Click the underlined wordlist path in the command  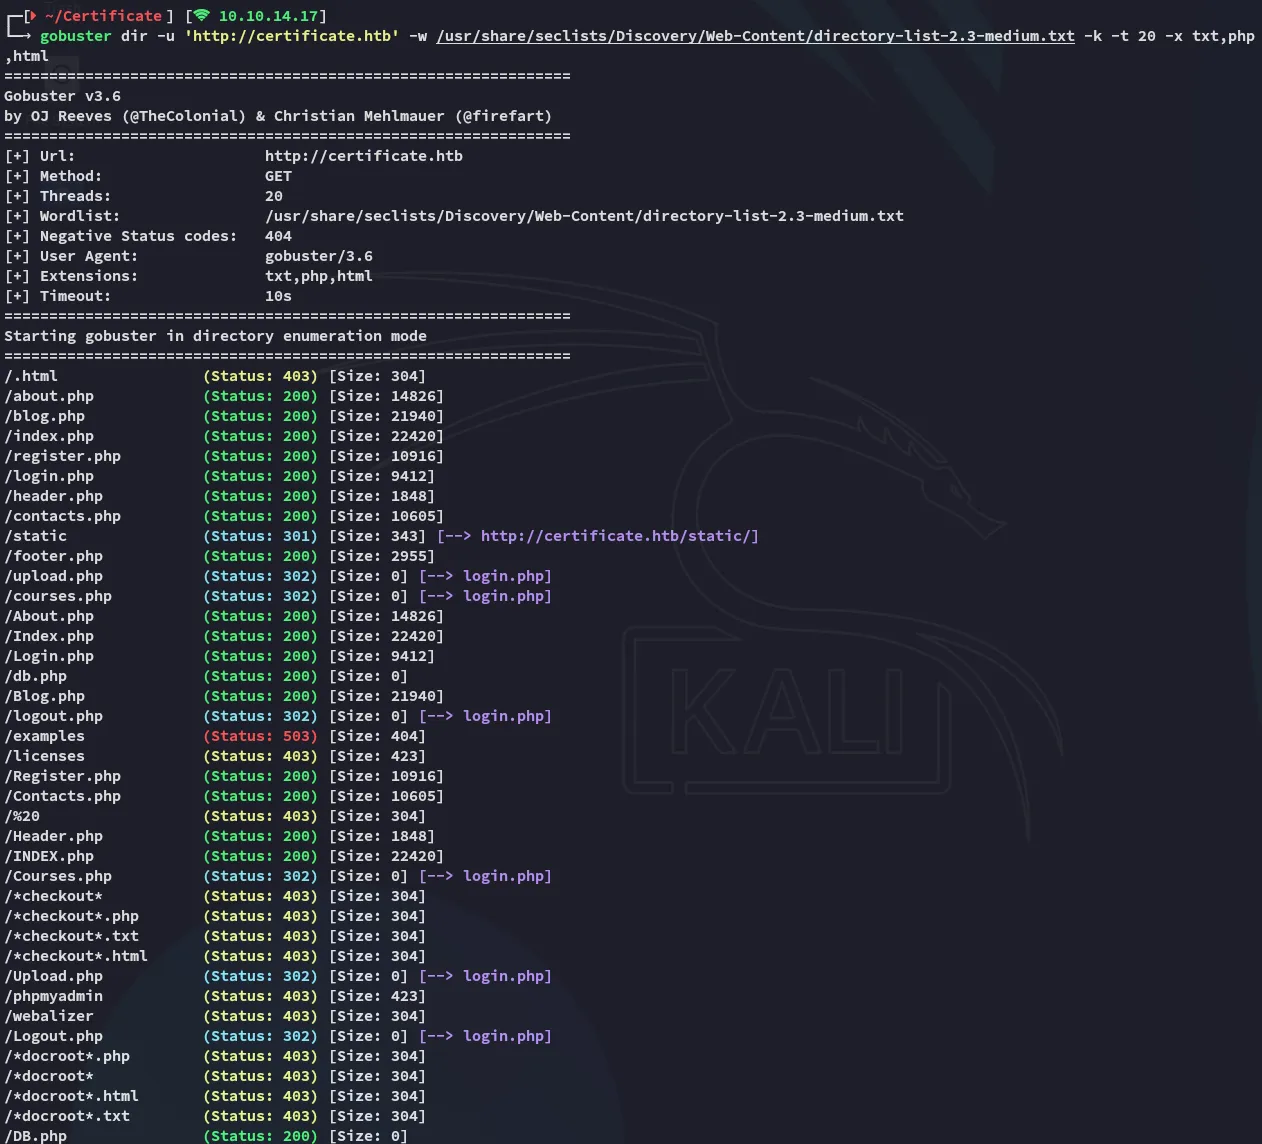(x=755, y=36)
